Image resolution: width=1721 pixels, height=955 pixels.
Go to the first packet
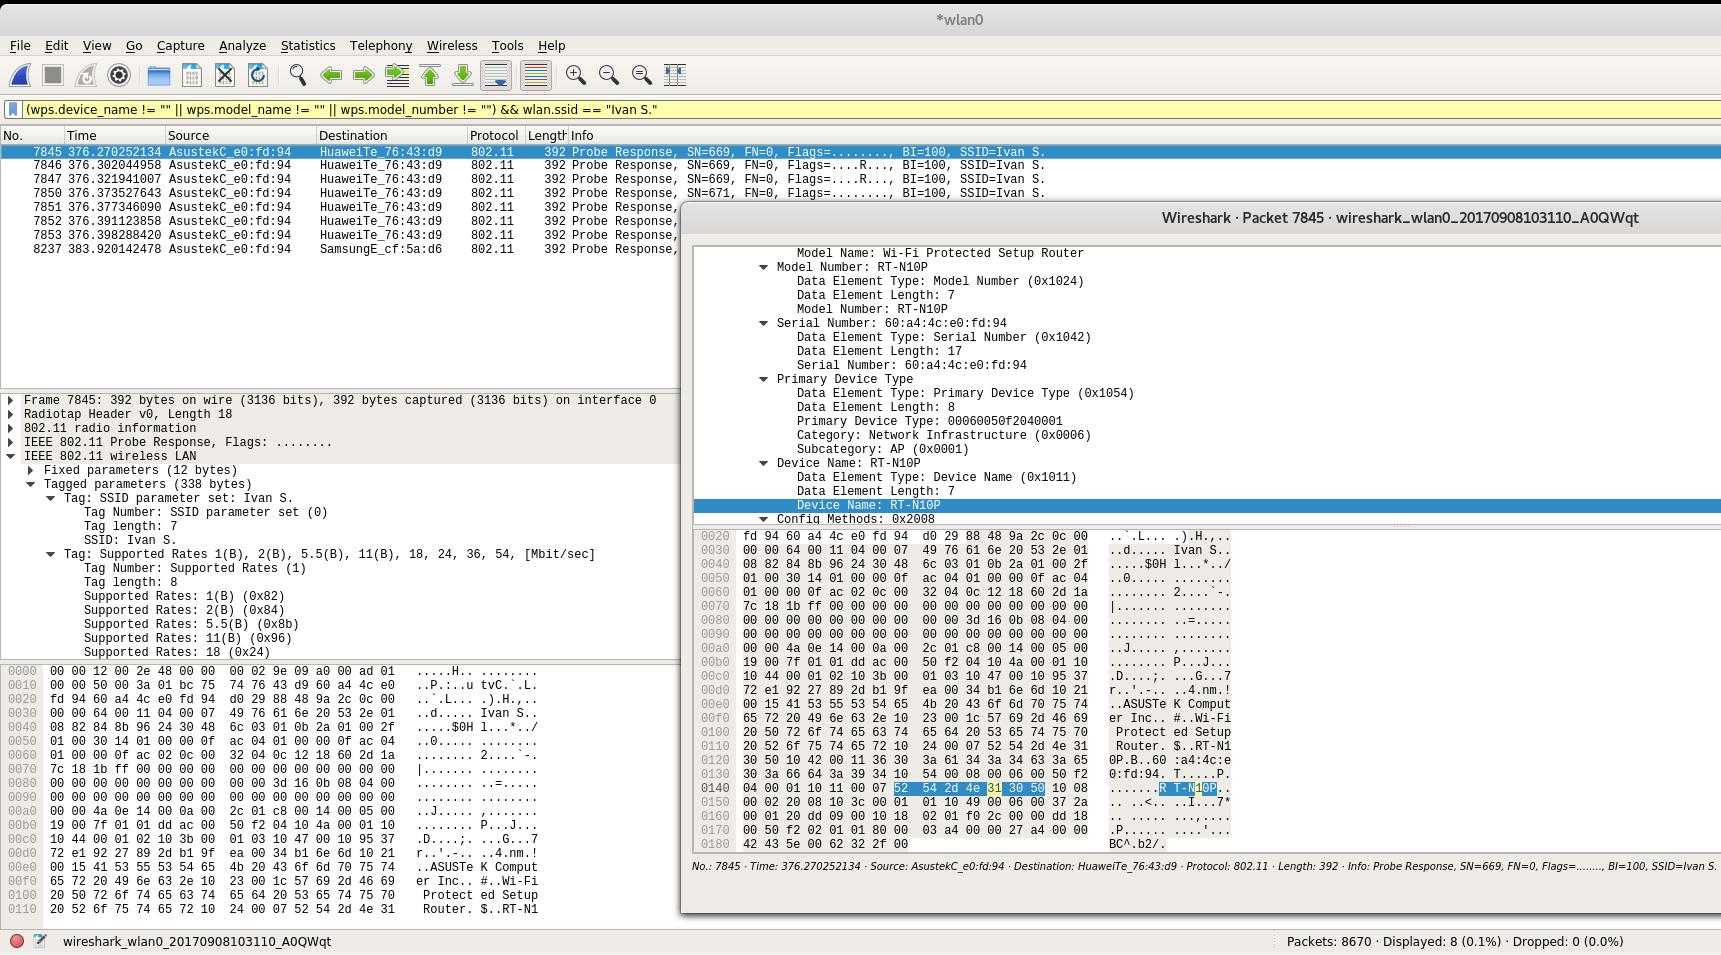pos(430,75)
